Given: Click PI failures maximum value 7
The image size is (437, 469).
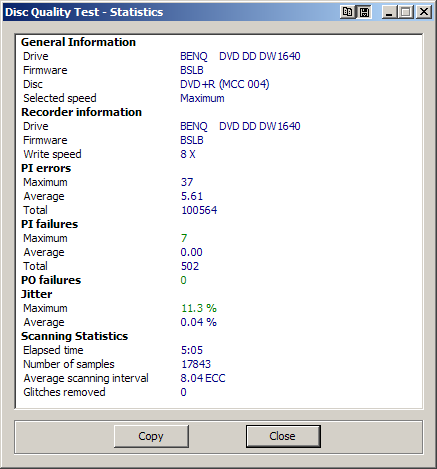Looking at the screenshot, I should (x=184, y=238).
